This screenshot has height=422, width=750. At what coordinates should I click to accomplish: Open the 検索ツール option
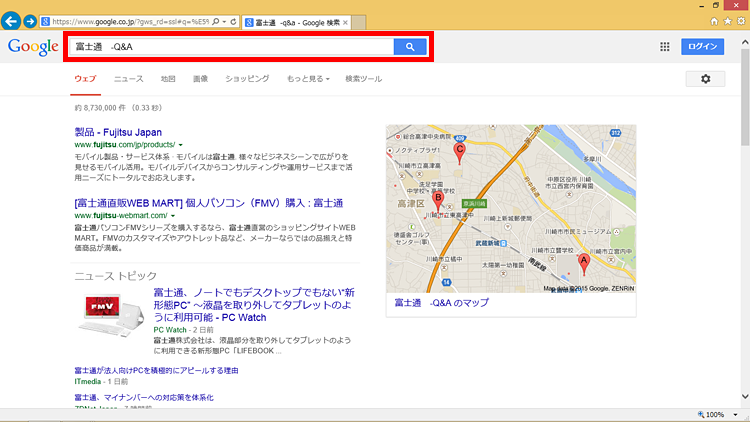(x=363, y=79)
